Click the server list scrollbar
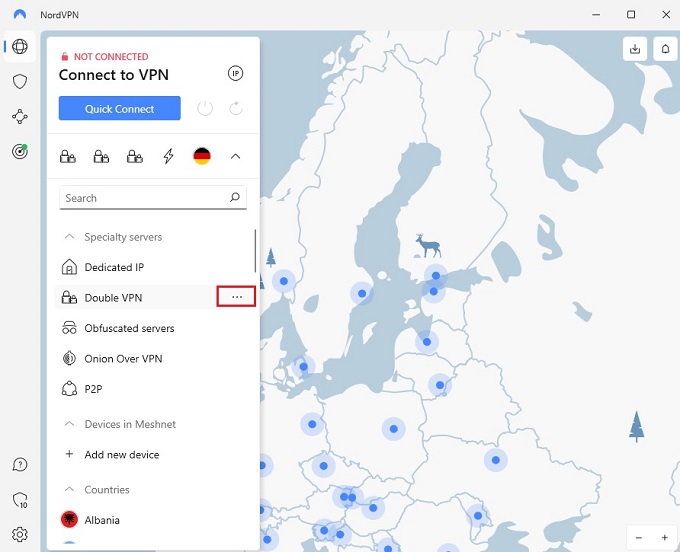This screenshot has width=680, height=552. 255,251
